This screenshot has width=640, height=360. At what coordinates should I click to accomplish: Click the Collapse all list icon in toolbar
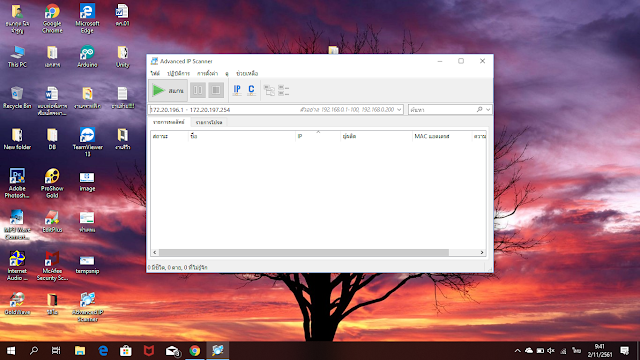pos(283,90)
